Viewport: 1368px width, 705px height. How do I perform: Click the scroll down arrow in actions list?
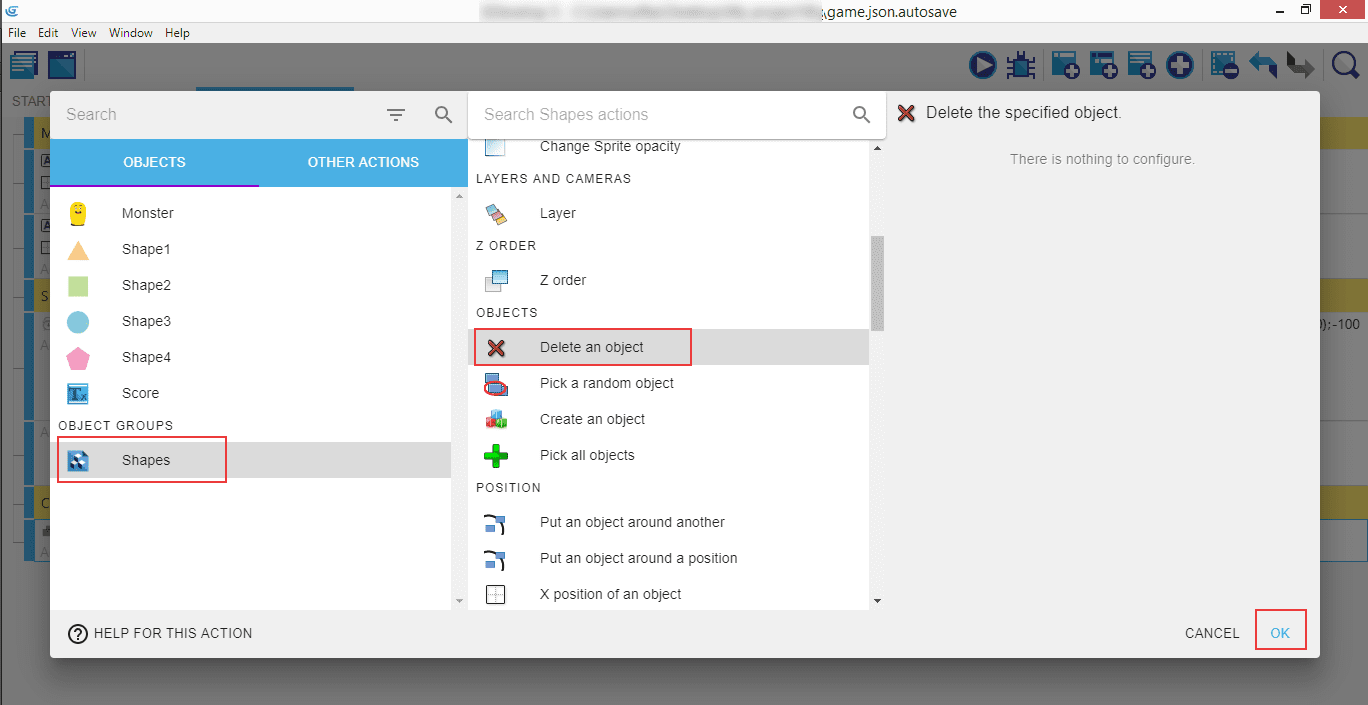[x=877, y=600]
